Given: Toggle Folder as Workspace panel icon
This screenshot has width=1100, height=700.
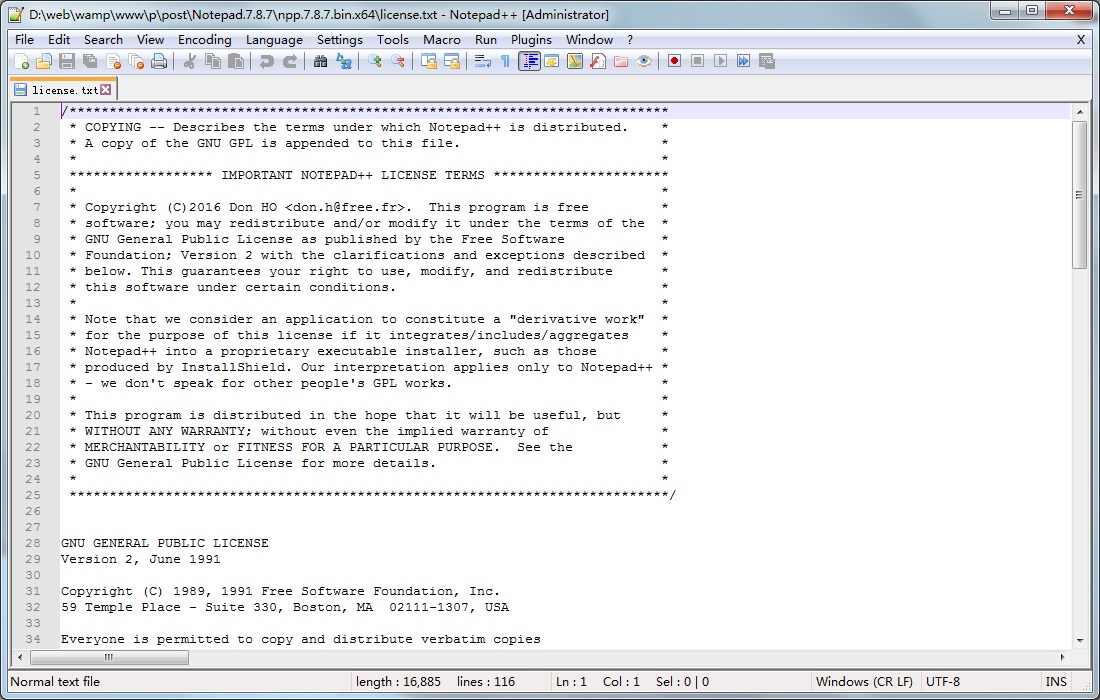Looking at the screenshot, I should click(621, 62).
